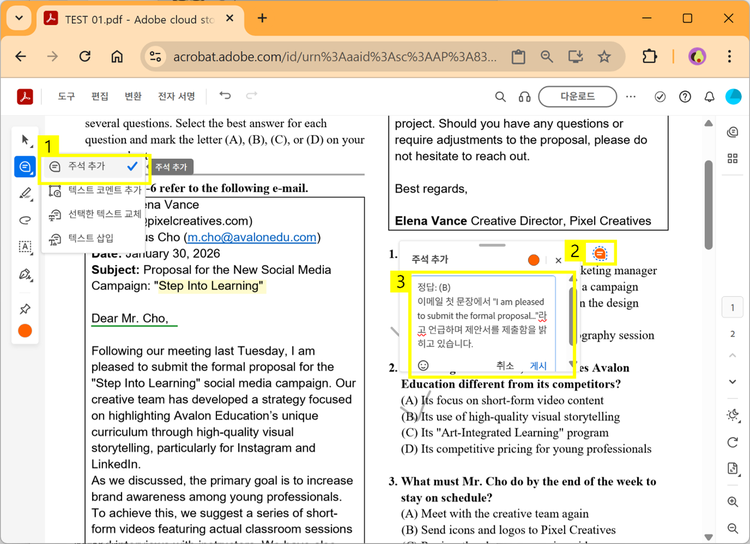Bookmark this page with star

click(x=604, y=57)
